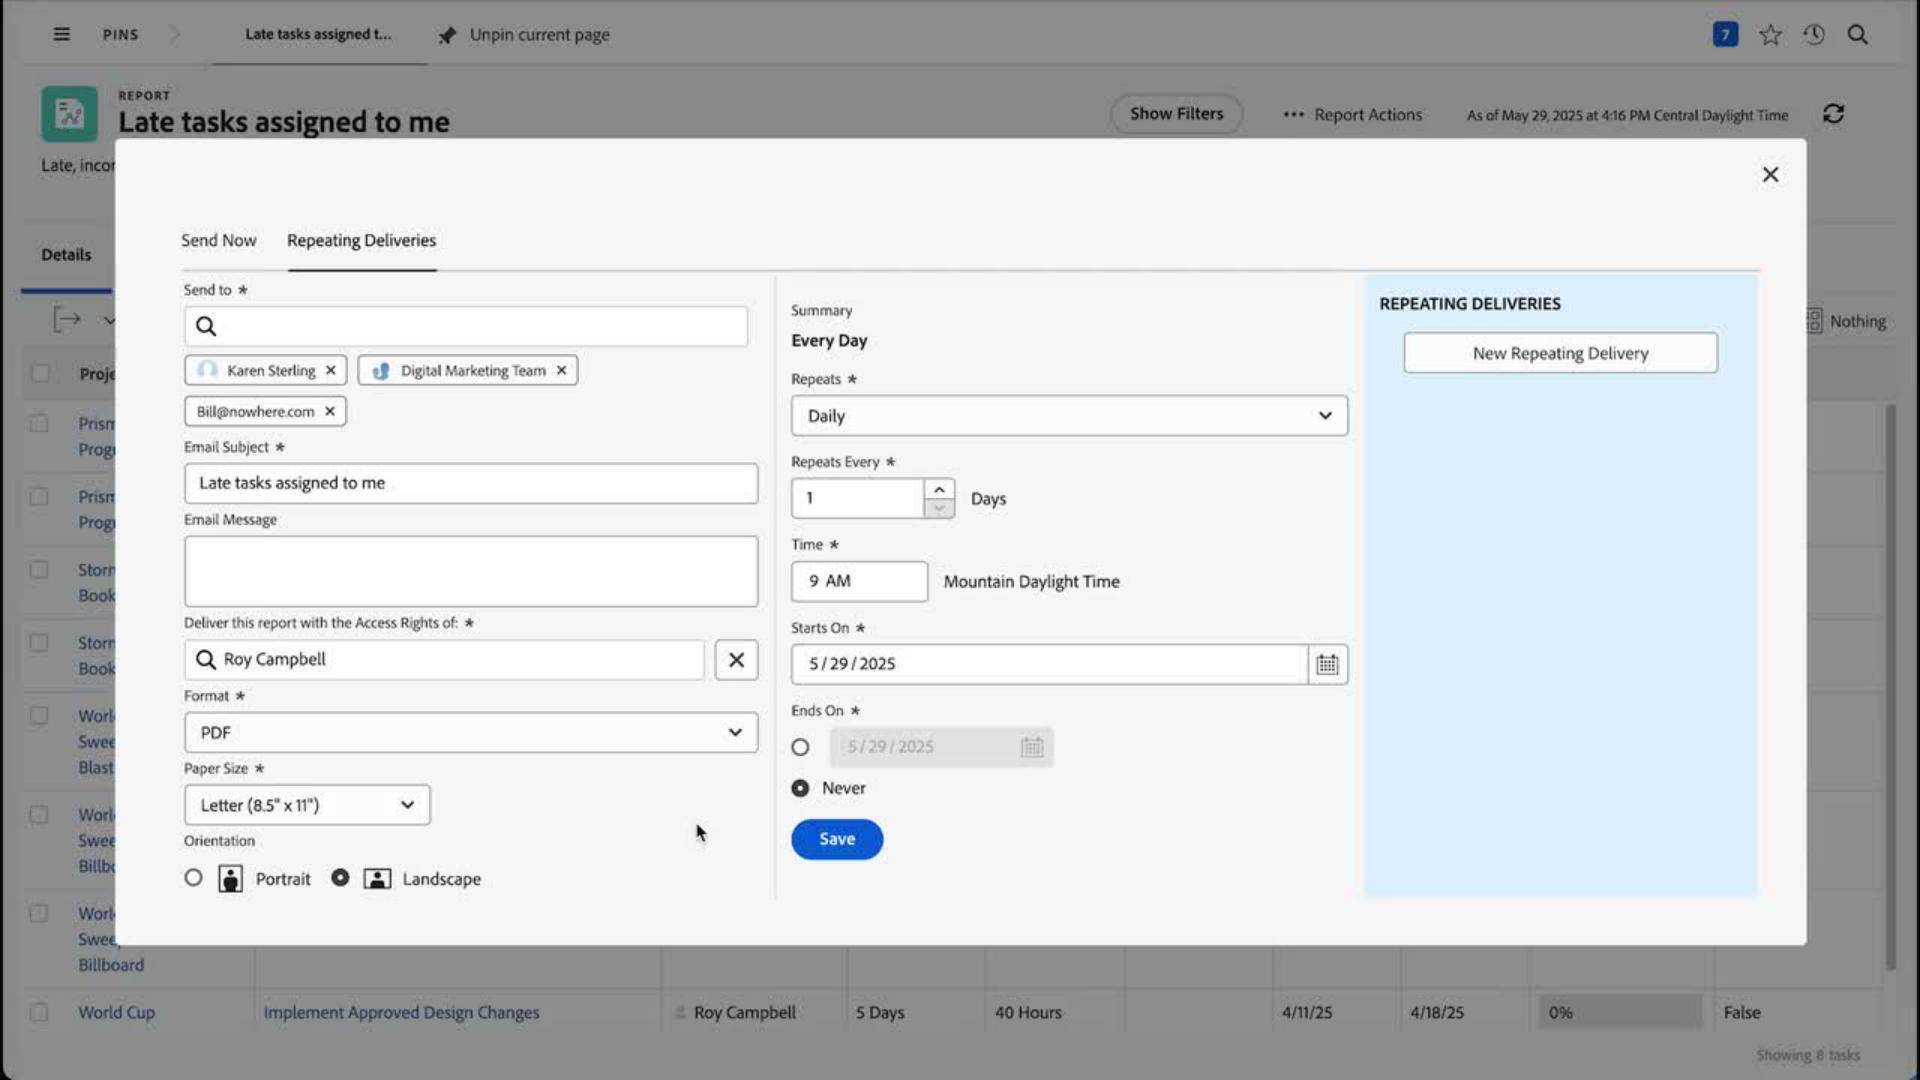
Task: Refresh the report data
Action: pos(1834,113)
